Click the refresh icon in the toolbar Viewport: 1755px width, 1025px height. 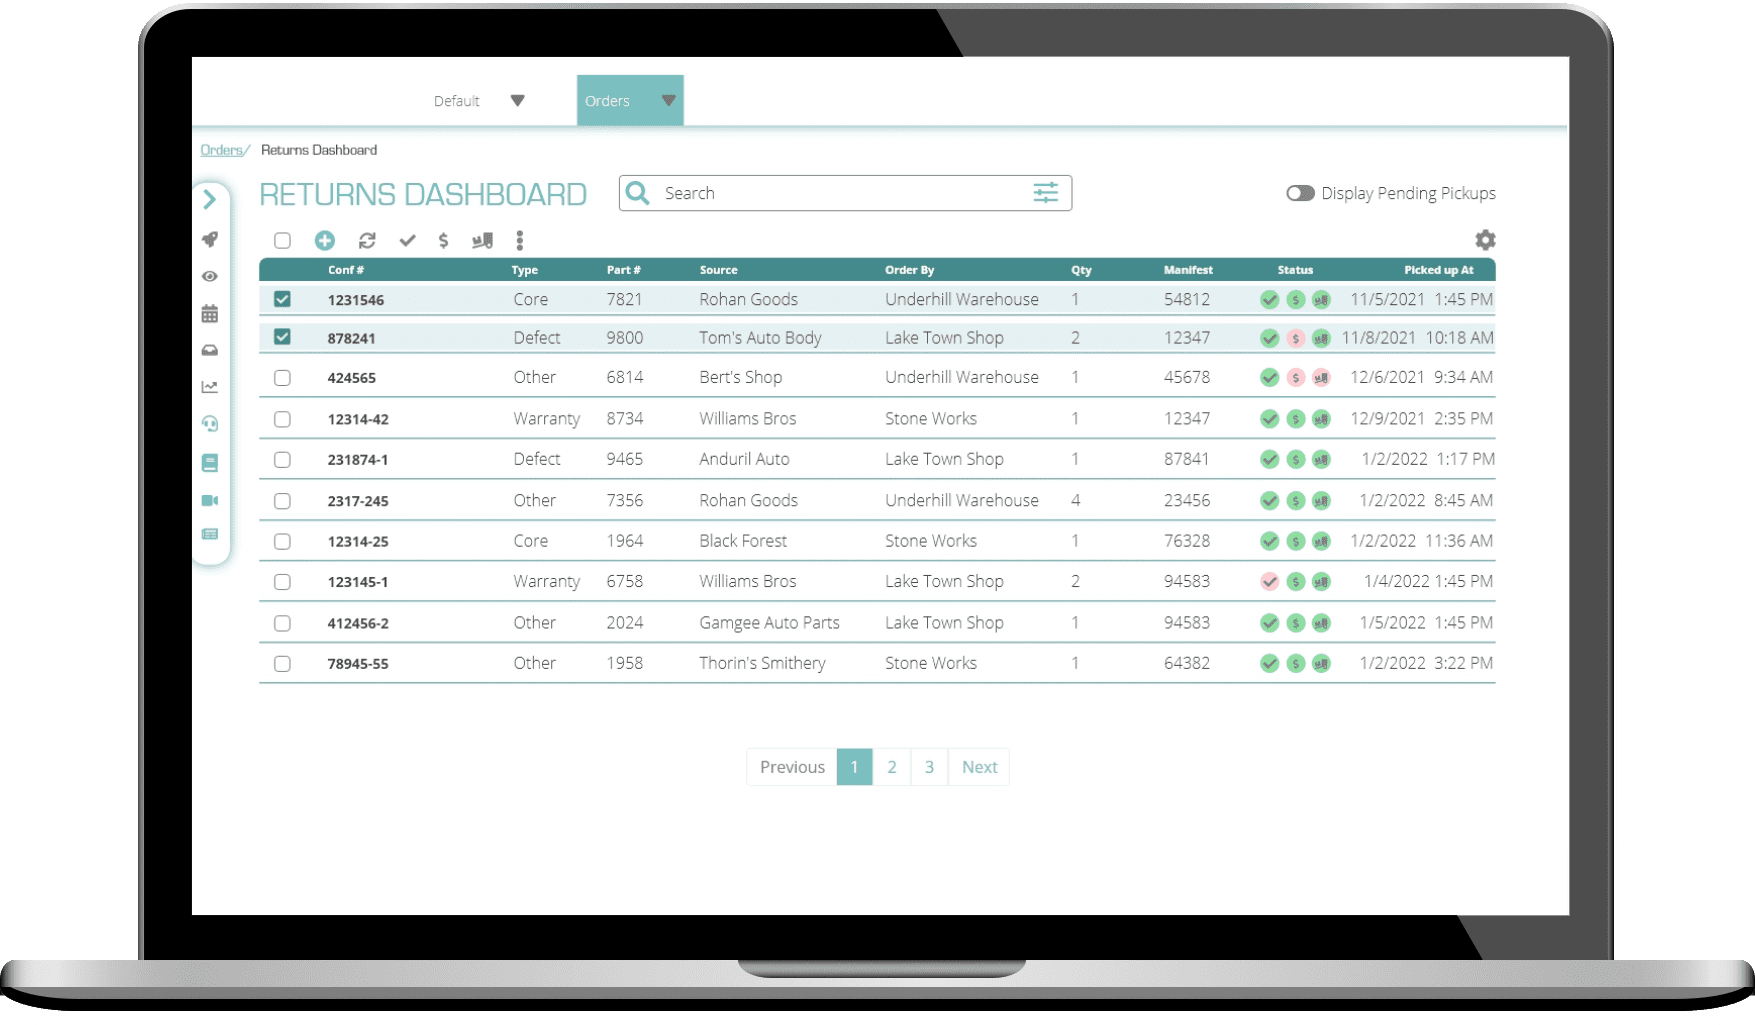(367, 240)
